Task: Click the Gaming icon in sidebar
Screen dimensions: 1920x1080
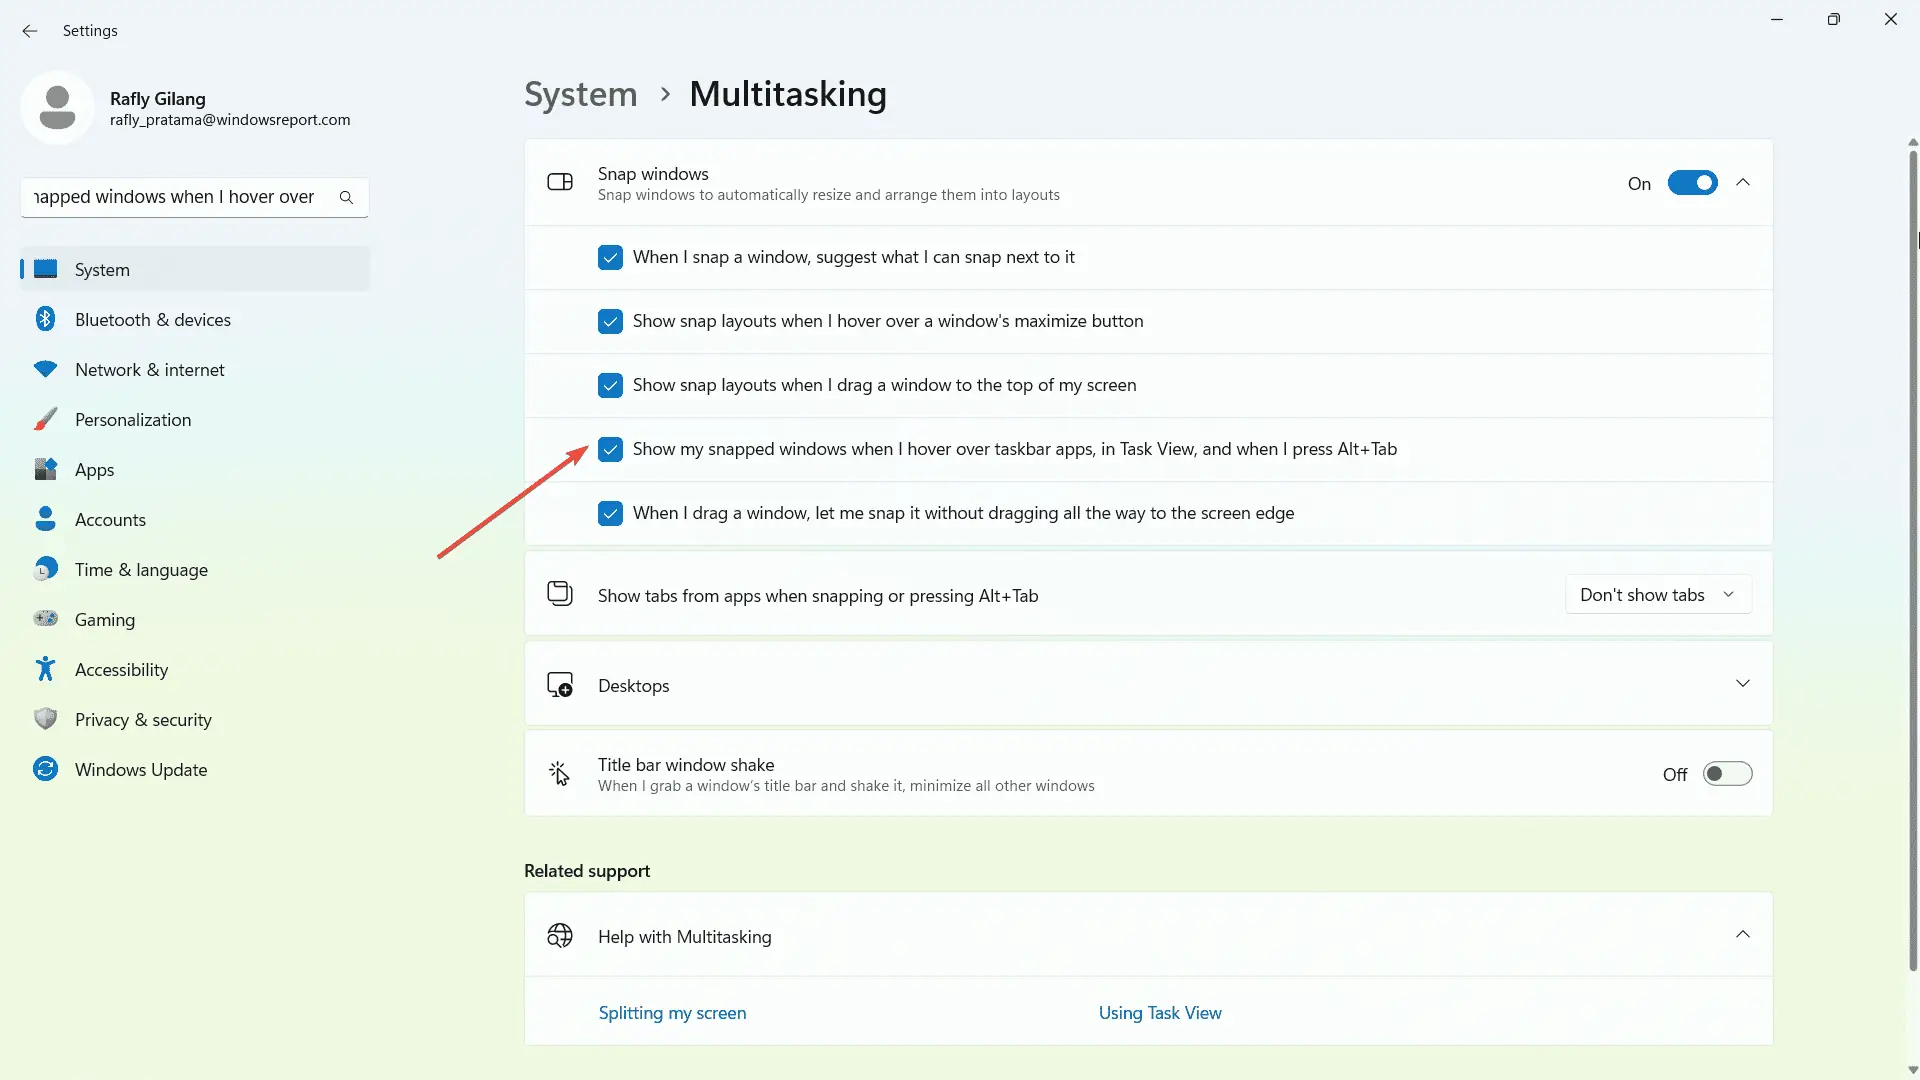Action: 46,618
